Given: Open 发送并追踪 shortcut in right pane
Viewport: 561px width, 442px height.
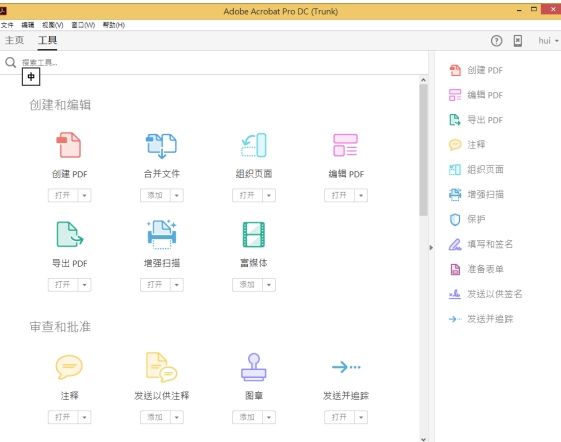Looking at the screenshot, I should click(481, 319).
